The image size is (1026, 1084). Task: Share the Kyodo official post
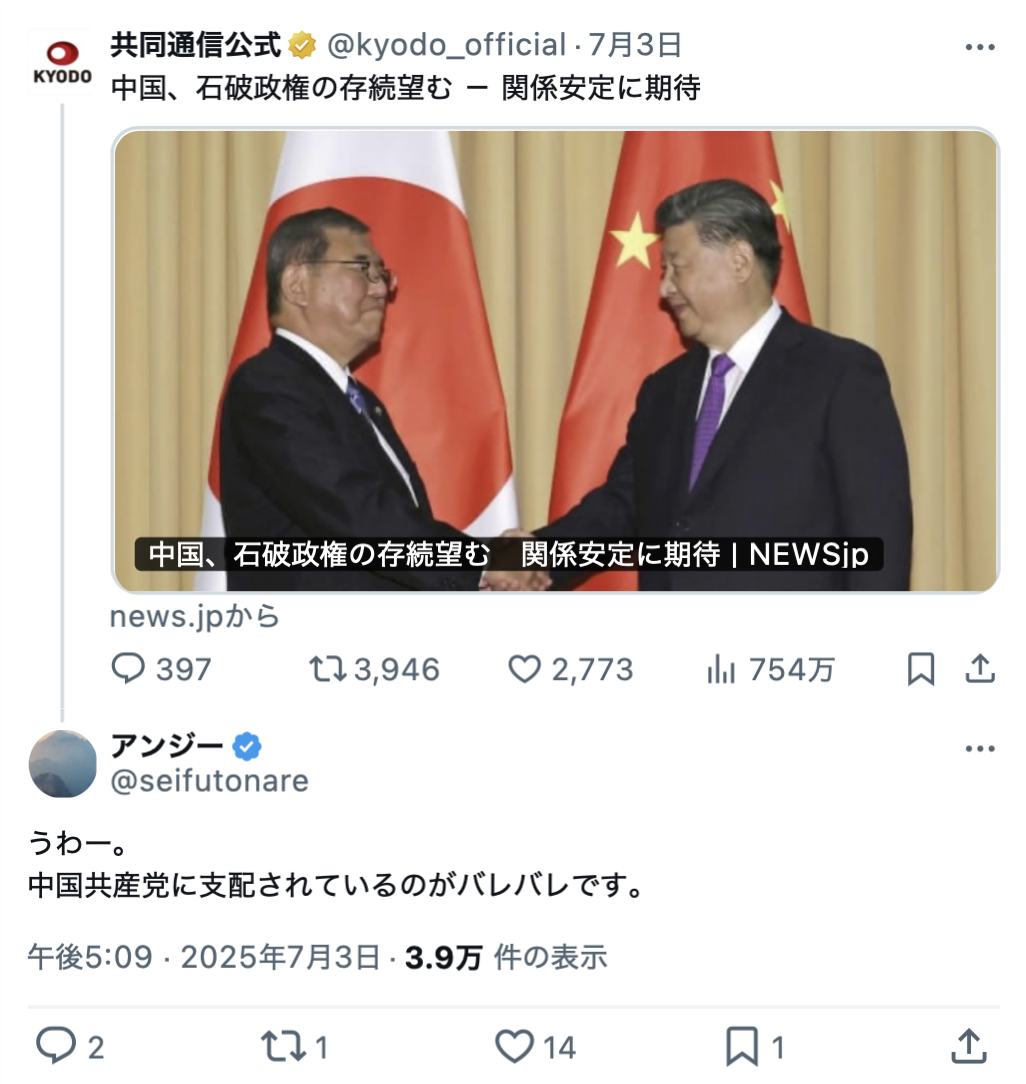click(980, 669)
